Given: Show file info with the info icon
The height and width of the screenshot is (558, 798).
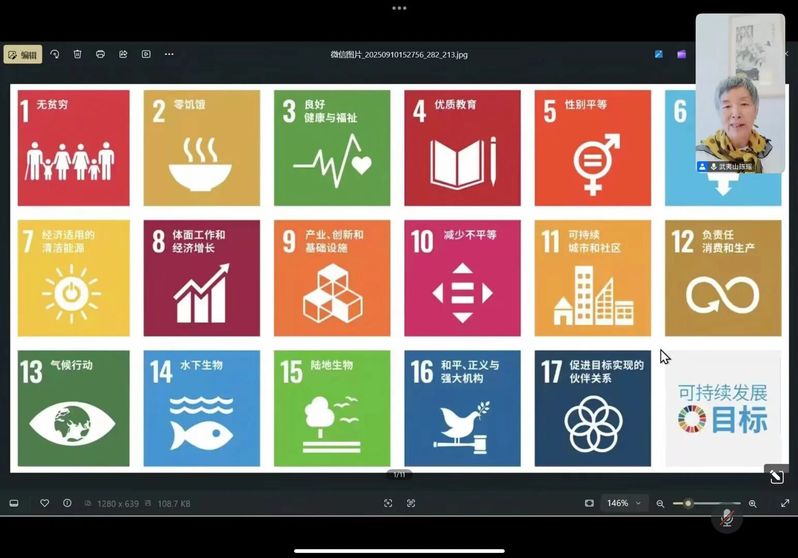Looking at the screenshot, I should (x=67, y=503).
